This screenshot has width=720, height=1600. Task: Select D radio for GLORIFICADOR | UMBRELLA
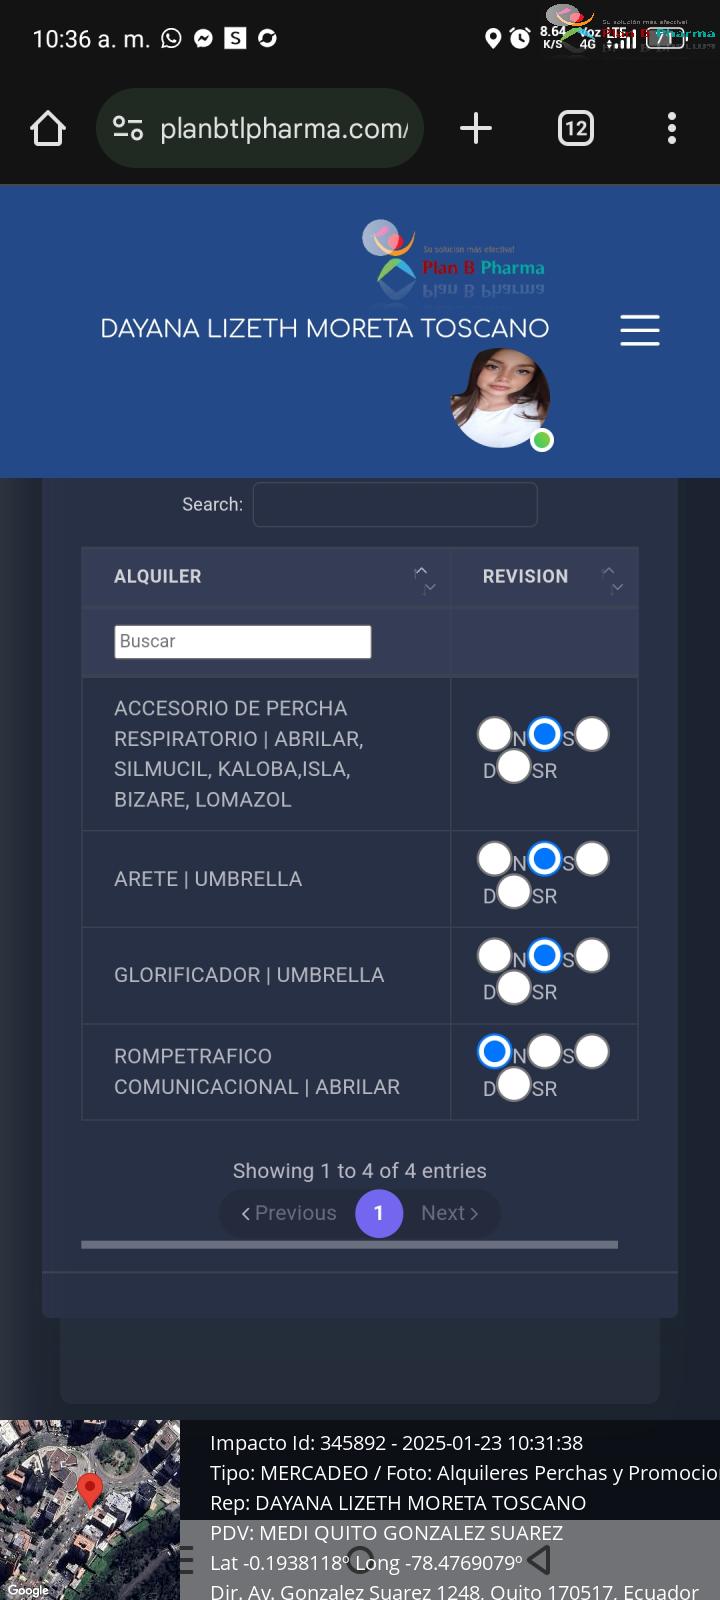[591, 955]
